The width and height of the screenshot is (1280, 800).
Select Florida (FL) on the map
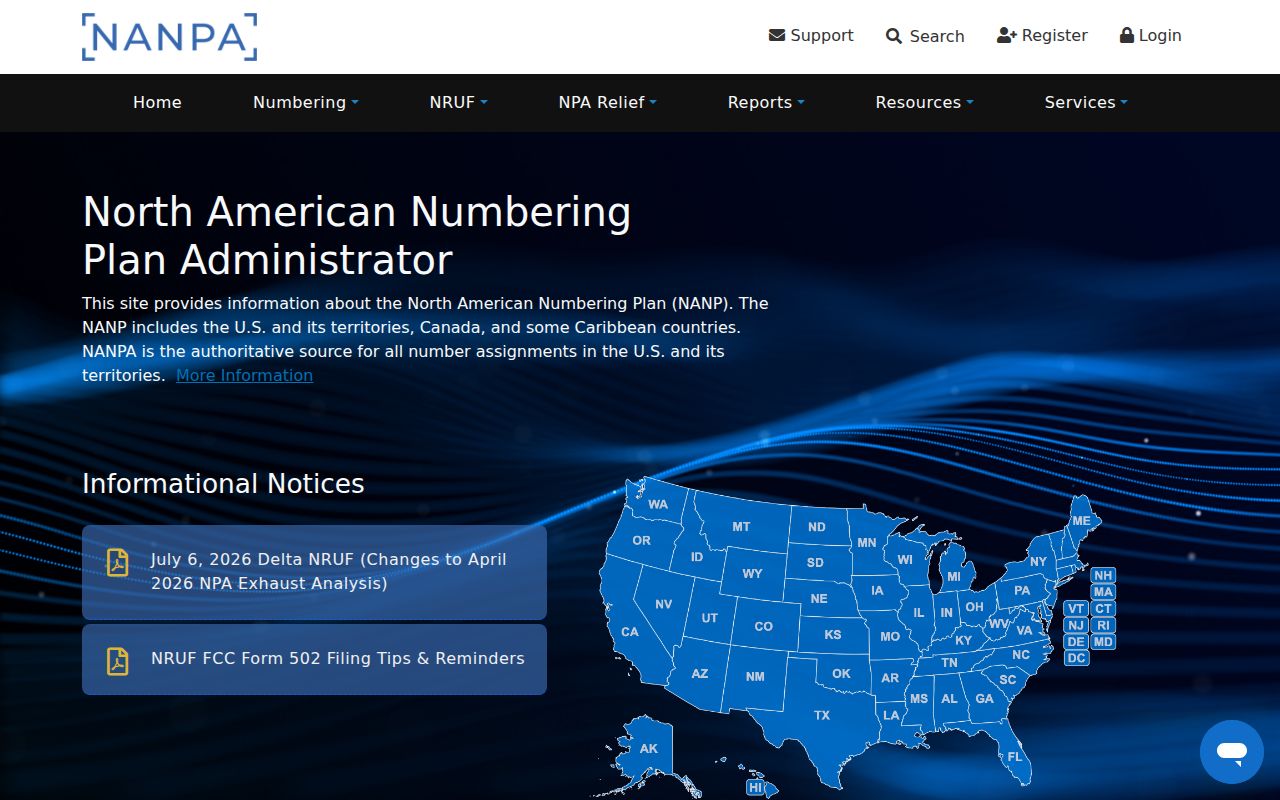[1015, 756]
